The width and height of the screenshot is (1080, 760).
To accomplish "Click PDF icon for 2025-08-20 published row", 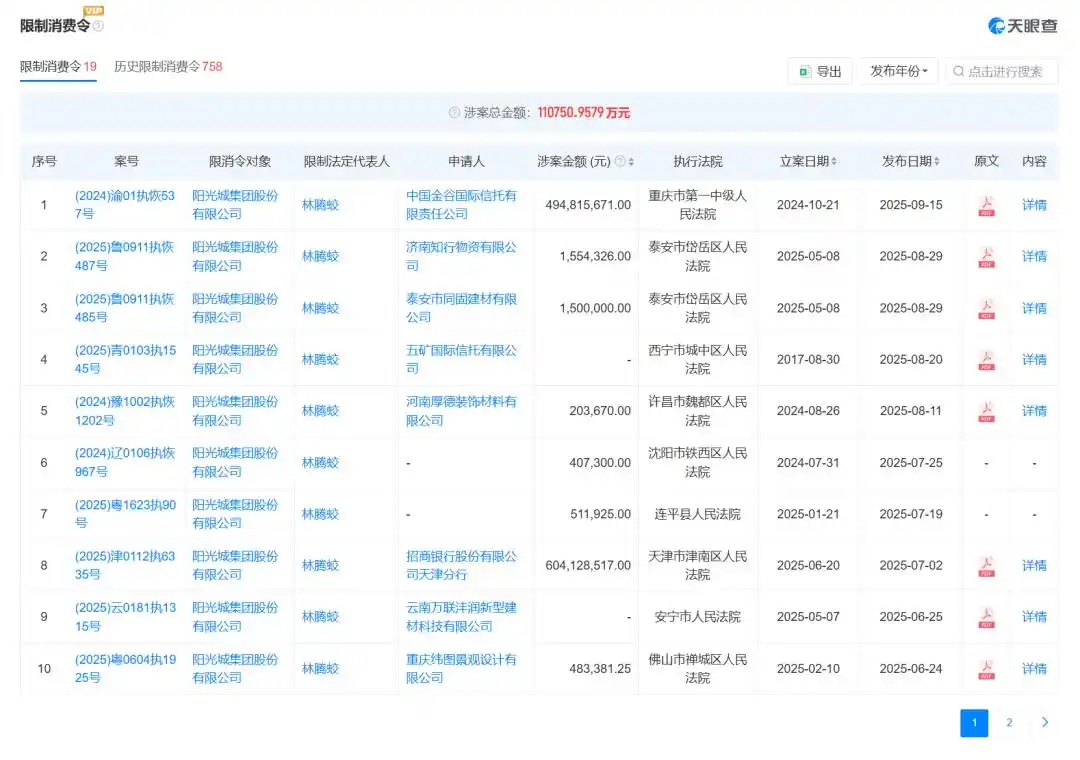I will tap(986, 360).
